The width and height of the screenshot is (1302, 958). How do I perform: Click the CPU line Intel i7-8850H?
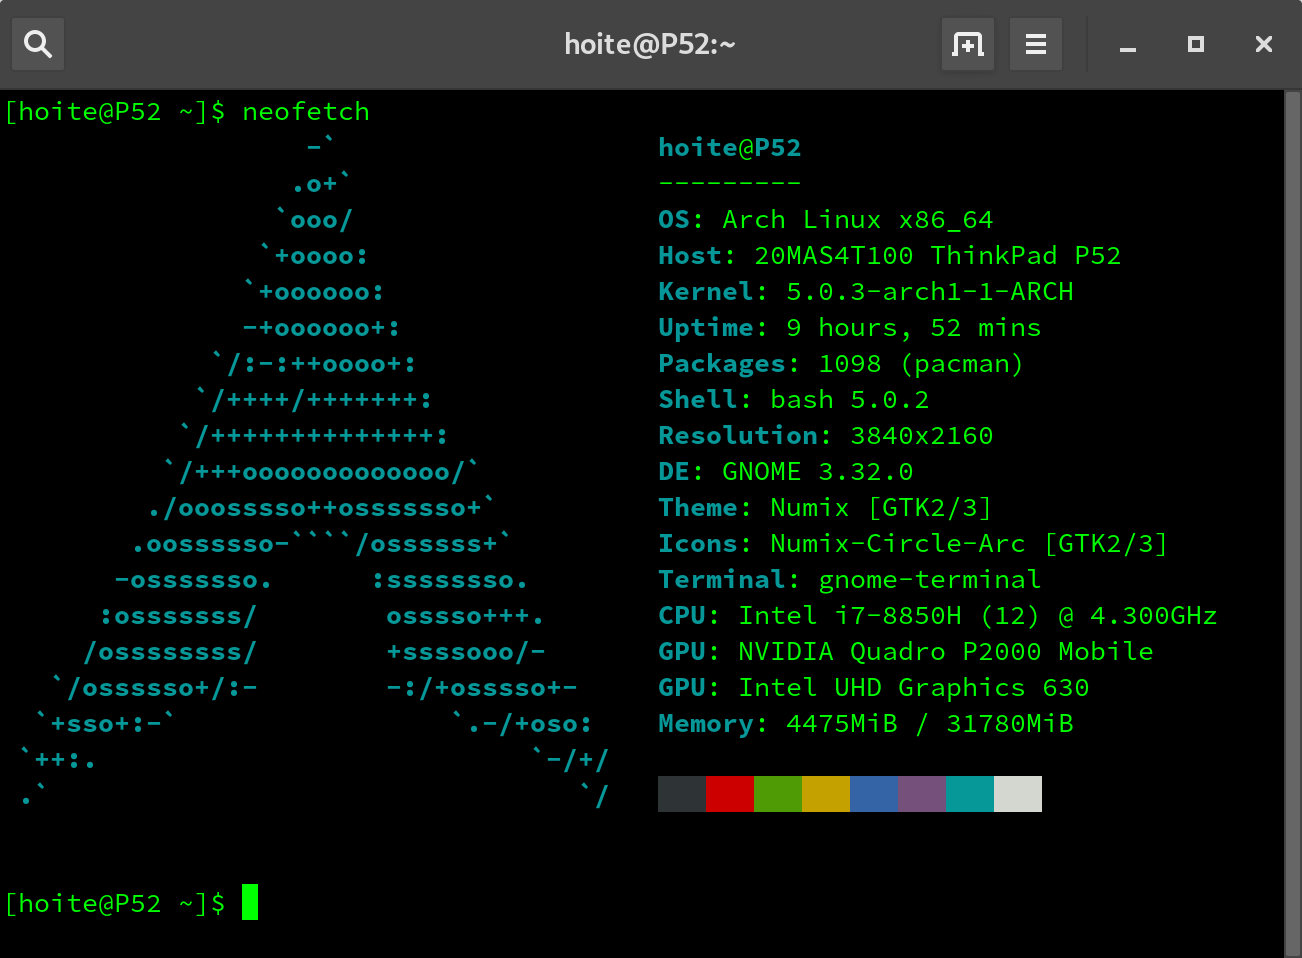pyautogui.click(x=938, y=616)
